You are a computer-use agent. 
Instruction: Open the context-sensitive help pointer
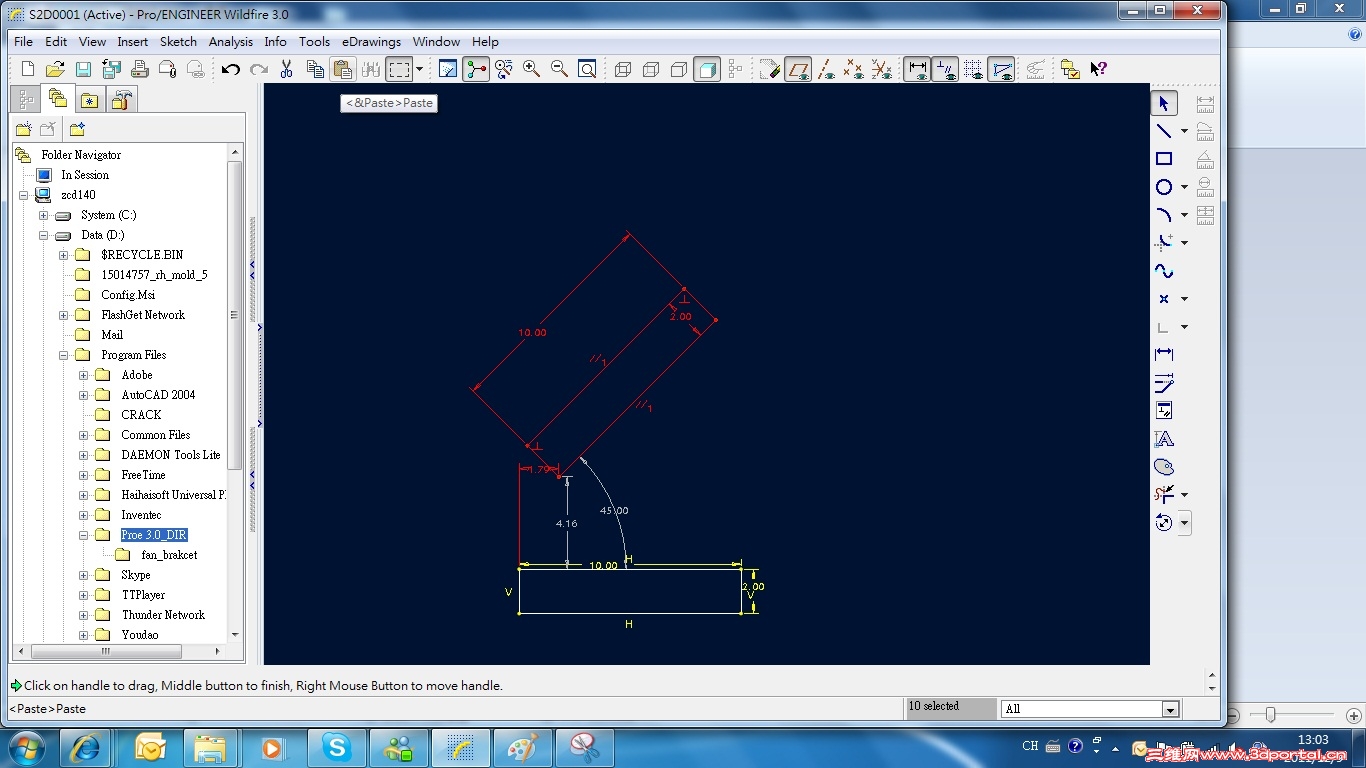[1098, 69]
